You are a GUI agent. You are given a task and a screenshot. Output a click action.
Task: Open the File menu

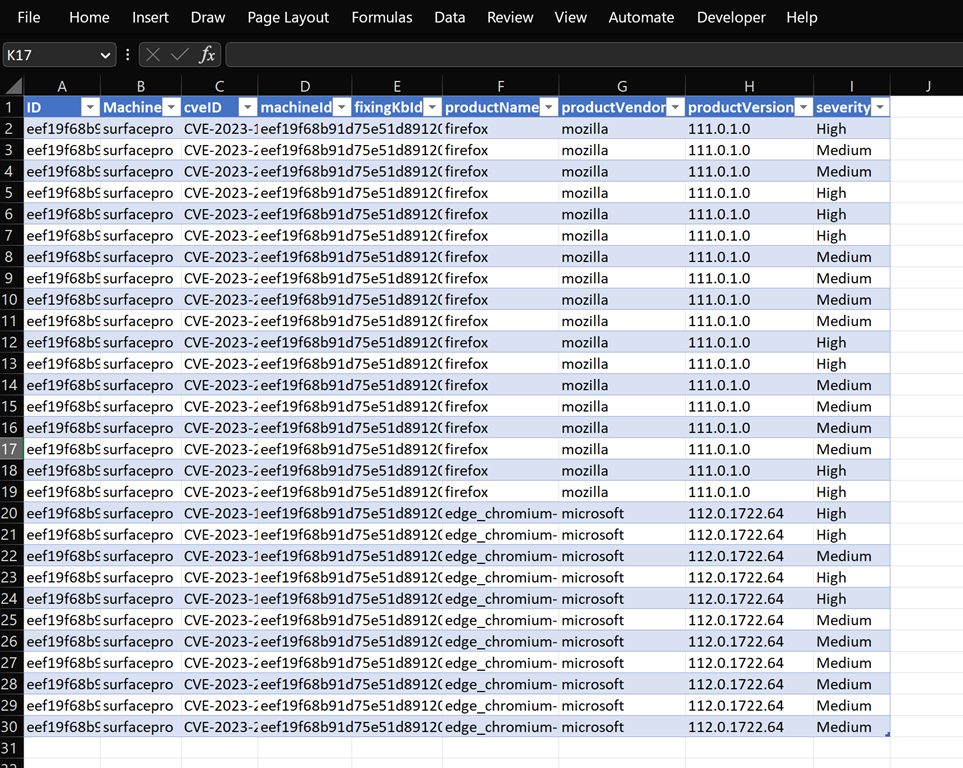click(x=29, y=17)
